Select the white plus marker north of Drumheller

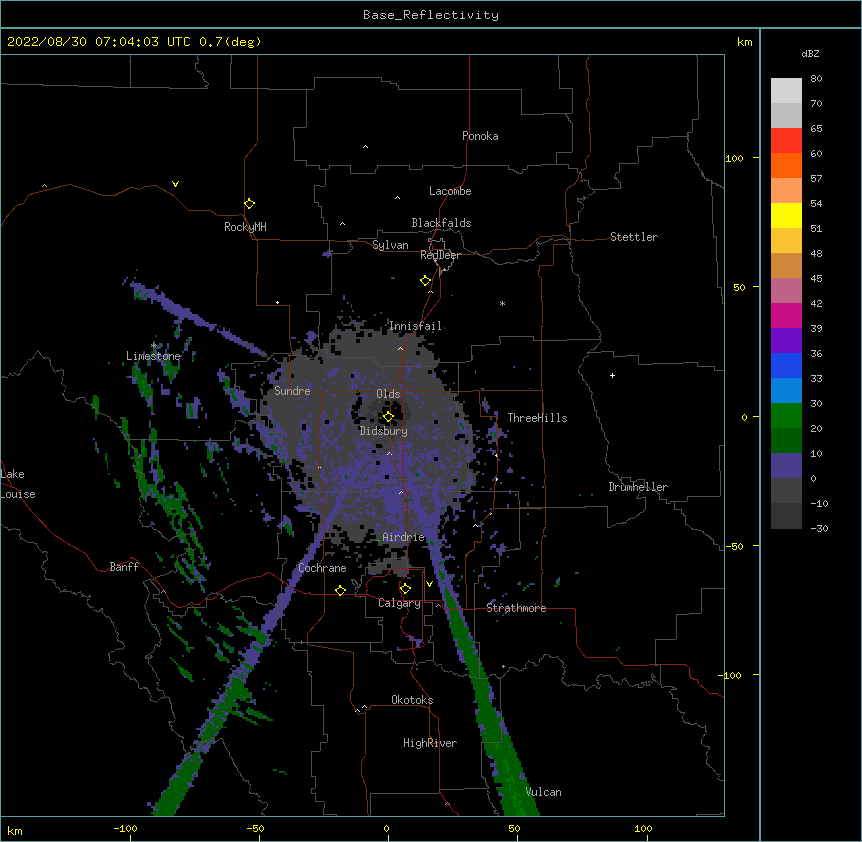click(612, 375)
